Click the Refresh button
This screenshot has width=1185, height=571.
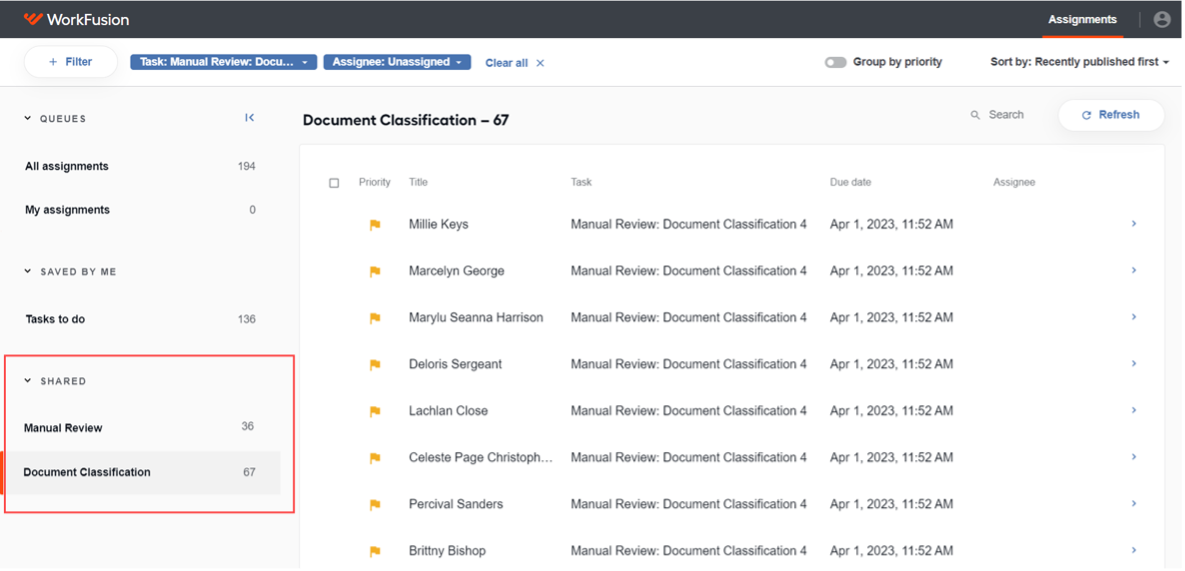point(1111,115)
